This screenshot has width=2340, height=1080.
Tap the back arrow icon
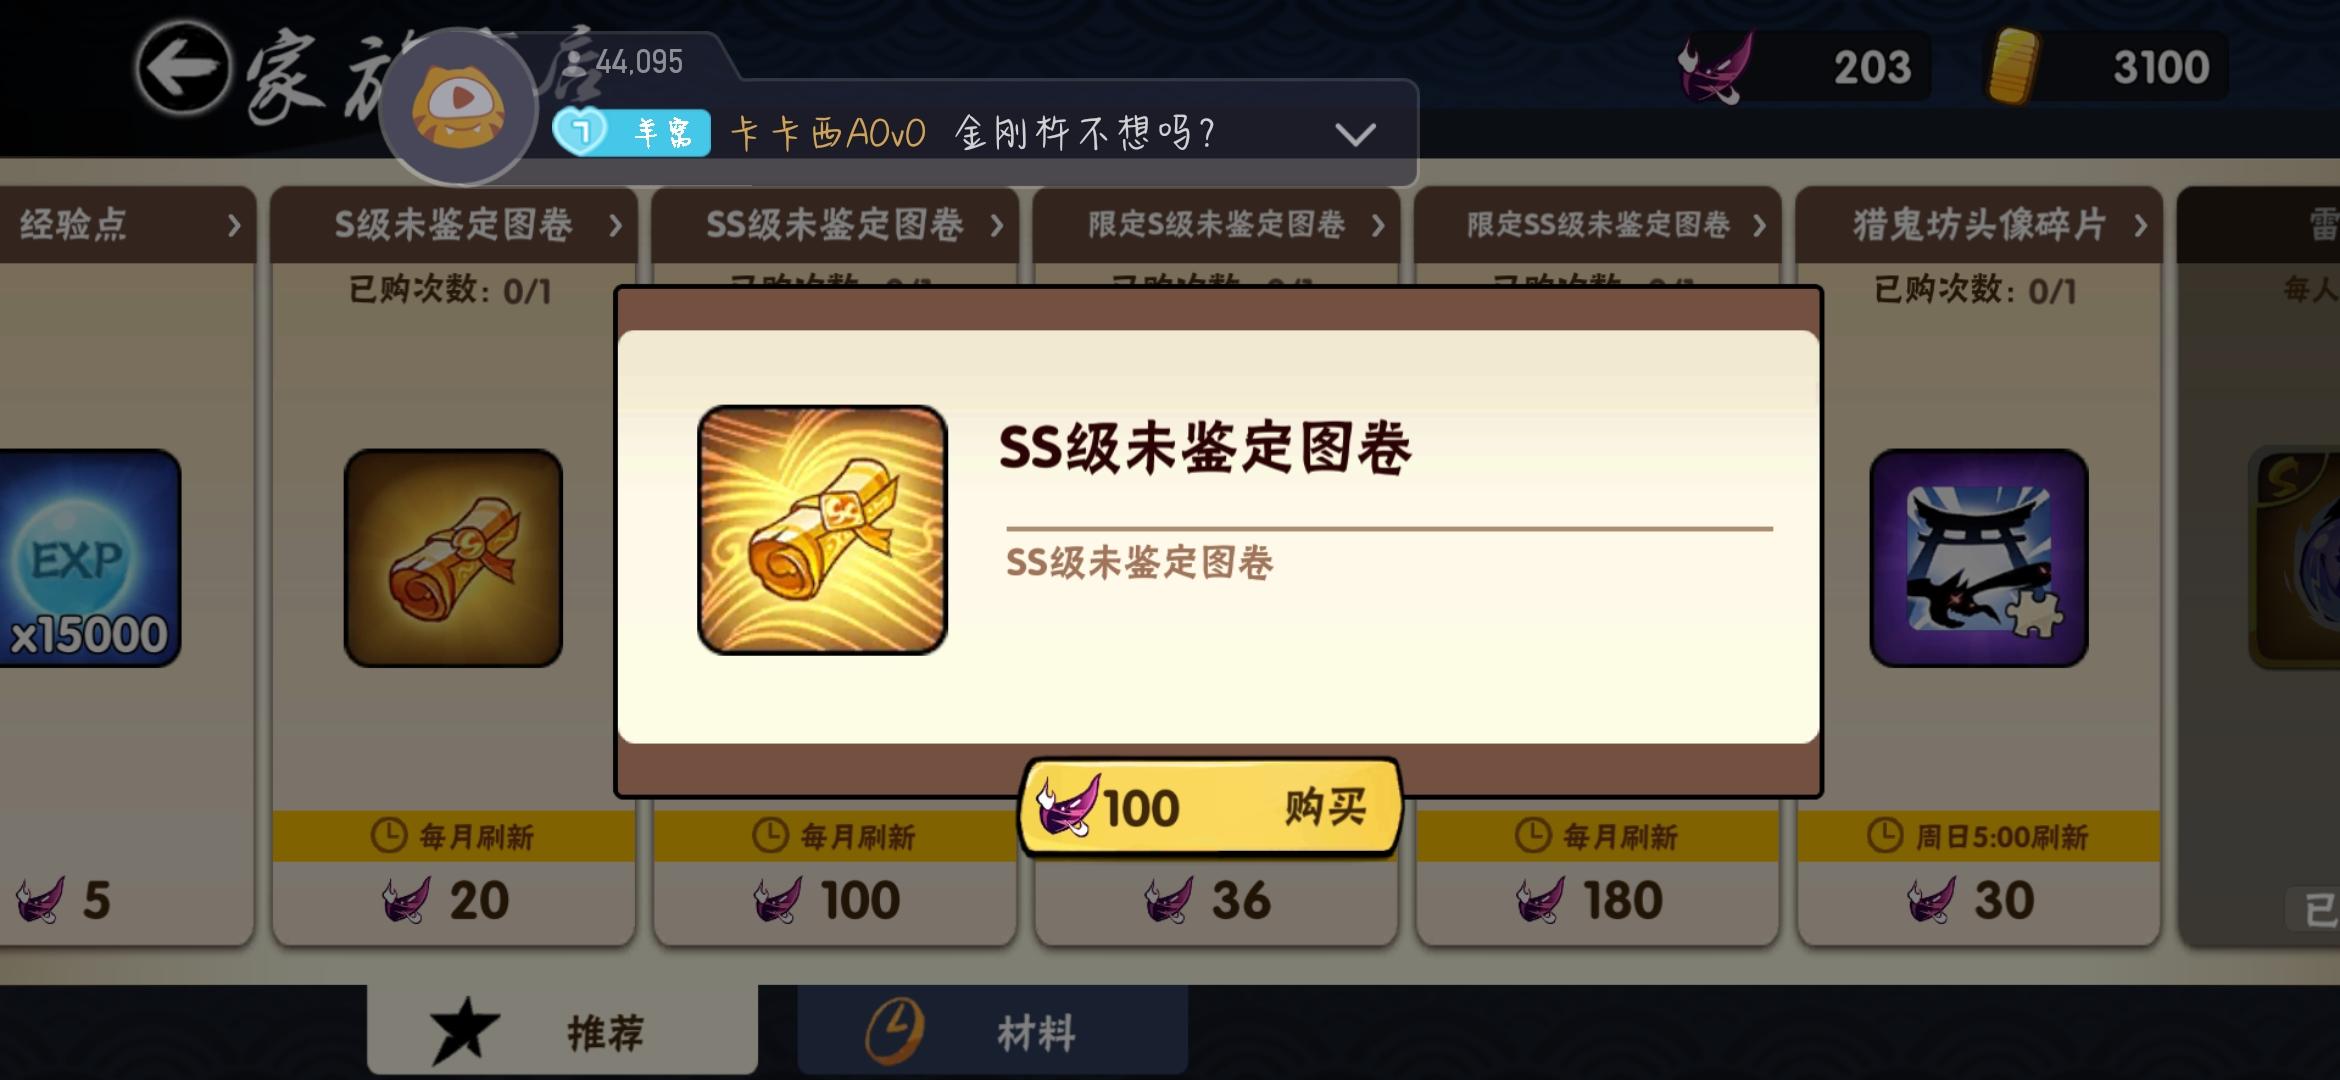coord(183,67)
